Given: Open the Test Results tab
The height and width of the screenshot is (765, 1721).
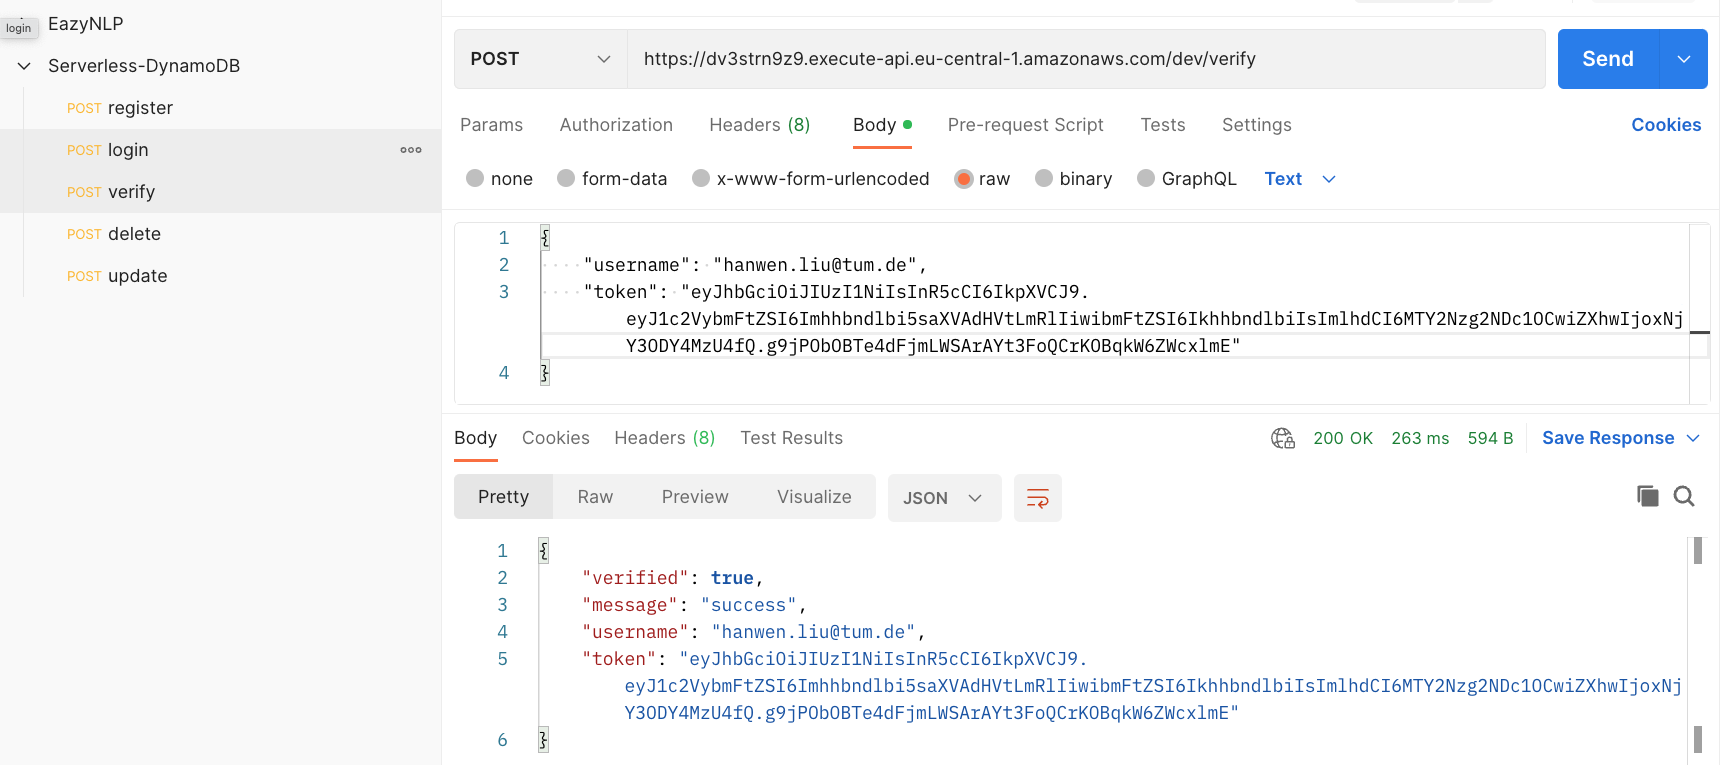Looking at the screenshot, I should [x=791, y=438].
